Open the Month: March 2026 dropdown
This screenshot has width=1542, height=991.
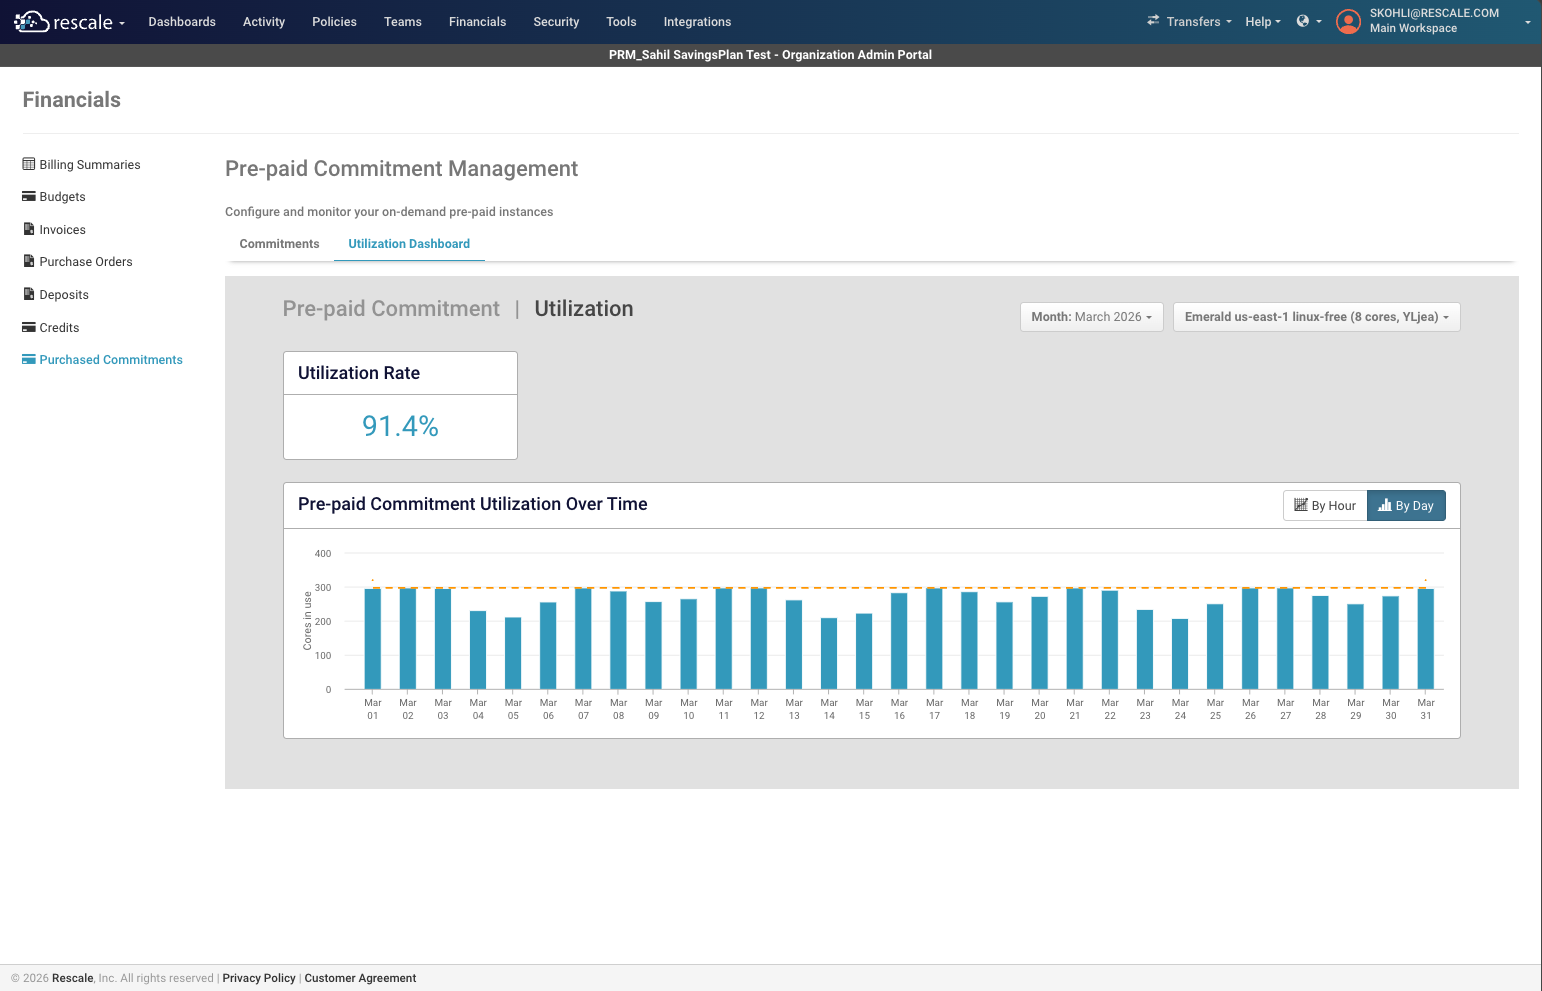tap(1092, 317)
